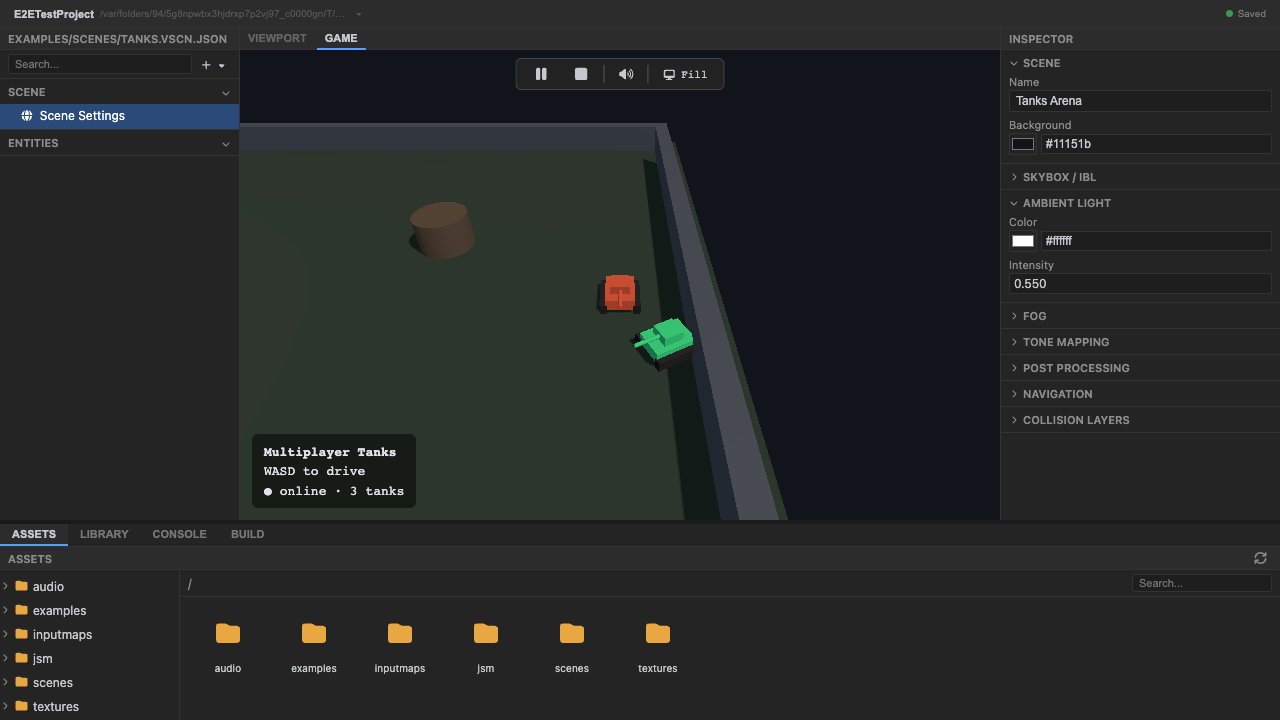
Task: Focus the assets search box
Action: pyautogui.click(x=1202, y=583)
